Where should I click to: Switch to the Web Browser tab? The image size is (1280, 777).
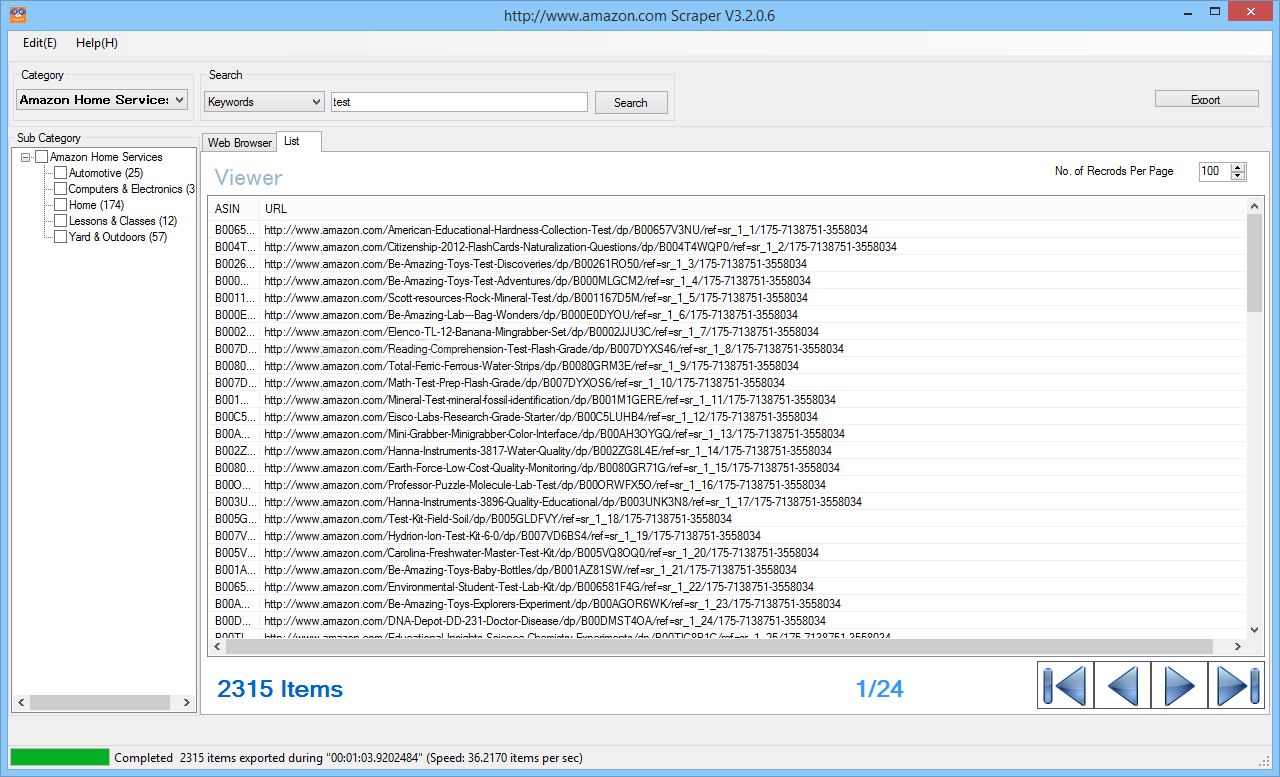[239, 143]
